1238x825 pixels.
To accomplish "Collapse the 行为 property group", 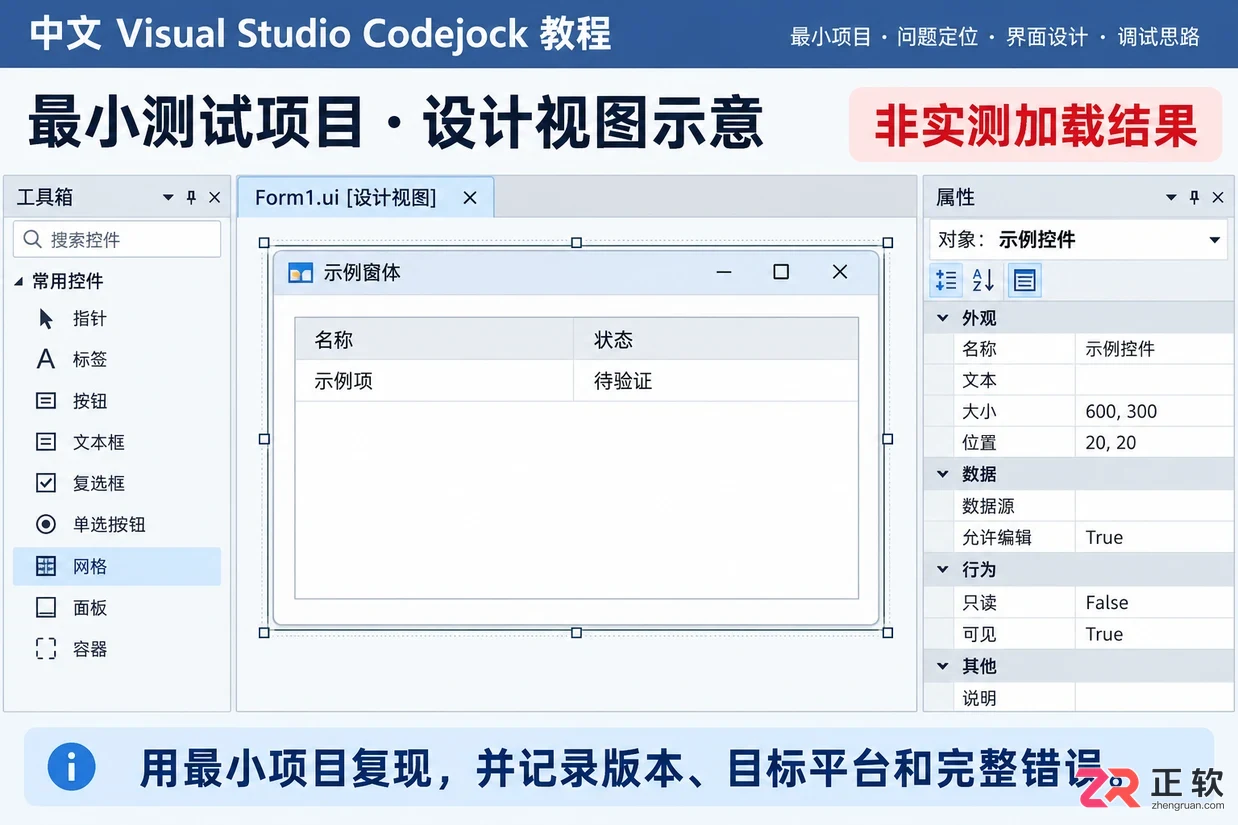I will (x=942, y=569).
